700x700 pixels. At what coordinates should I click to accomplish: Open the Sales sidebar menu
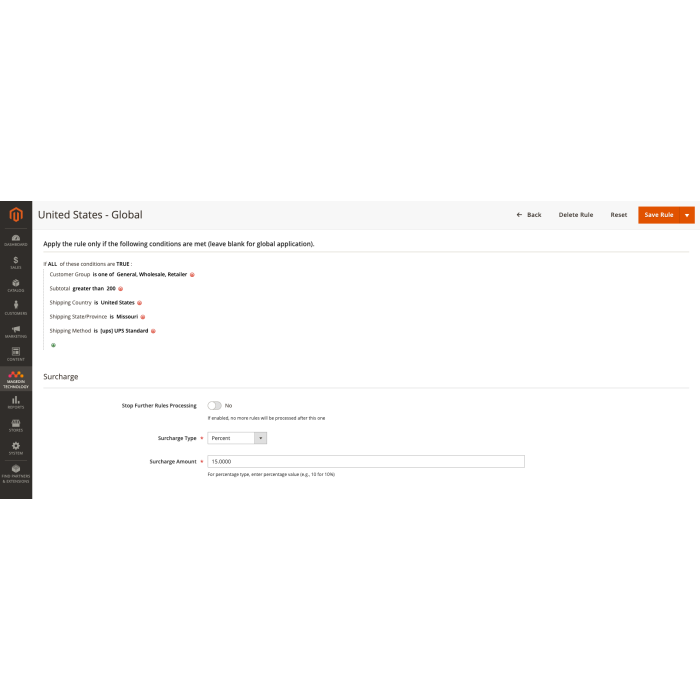coord(16,262)
